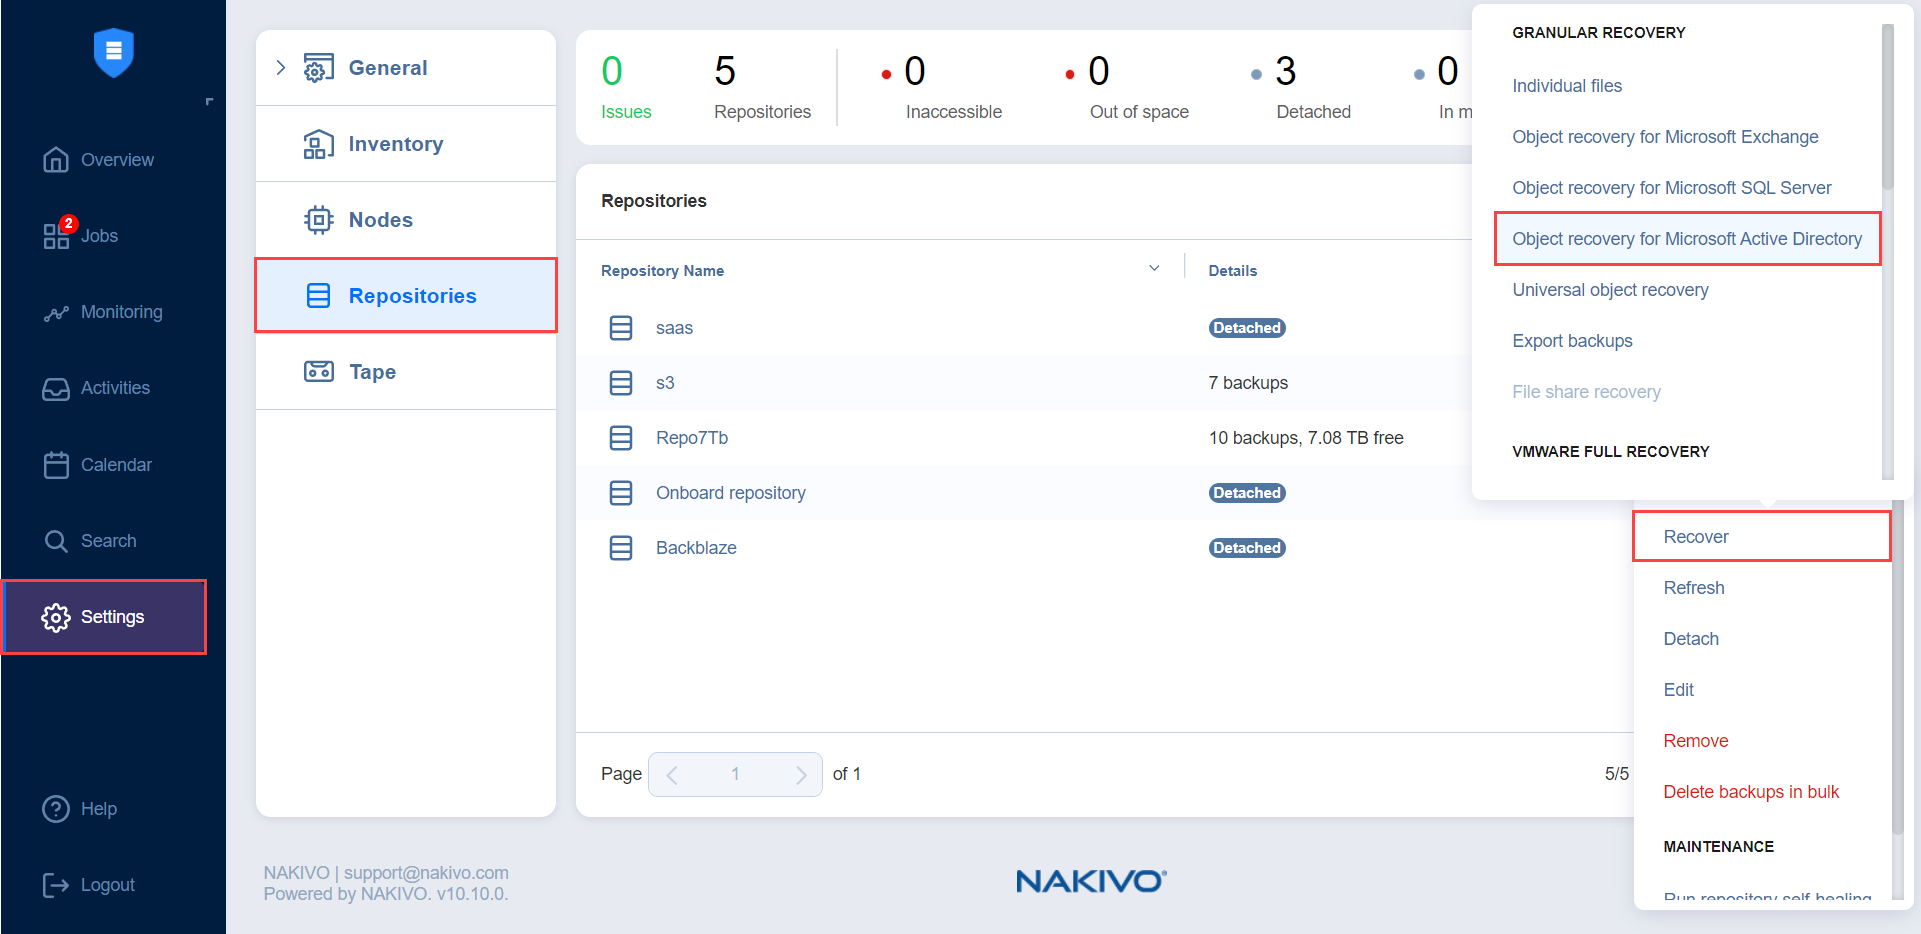Screen dimensions: 1921x934
Task: Click the page number input field
Action: pyautogui.click(x=735, y=774)
